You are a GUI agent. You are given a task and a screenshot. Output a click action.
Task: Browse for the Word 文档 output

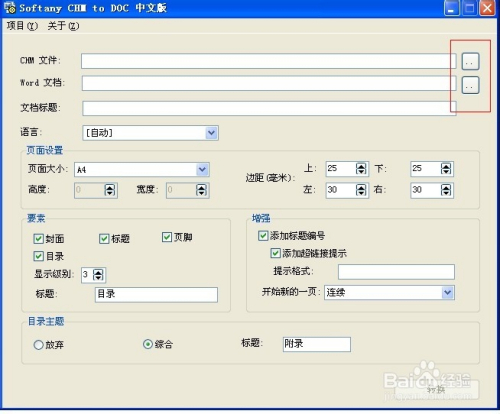click(x=470, y=85)
